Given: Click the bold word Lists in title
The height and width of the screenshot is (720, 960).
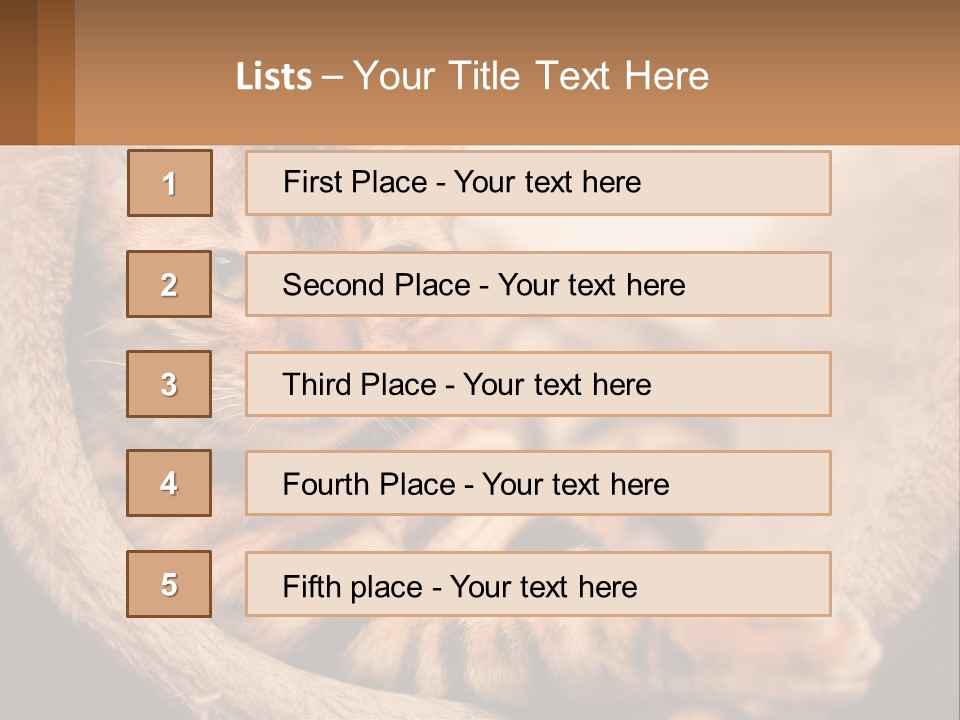Looking at the screenshot, I should pyautogui.click(x=274, y=76).
